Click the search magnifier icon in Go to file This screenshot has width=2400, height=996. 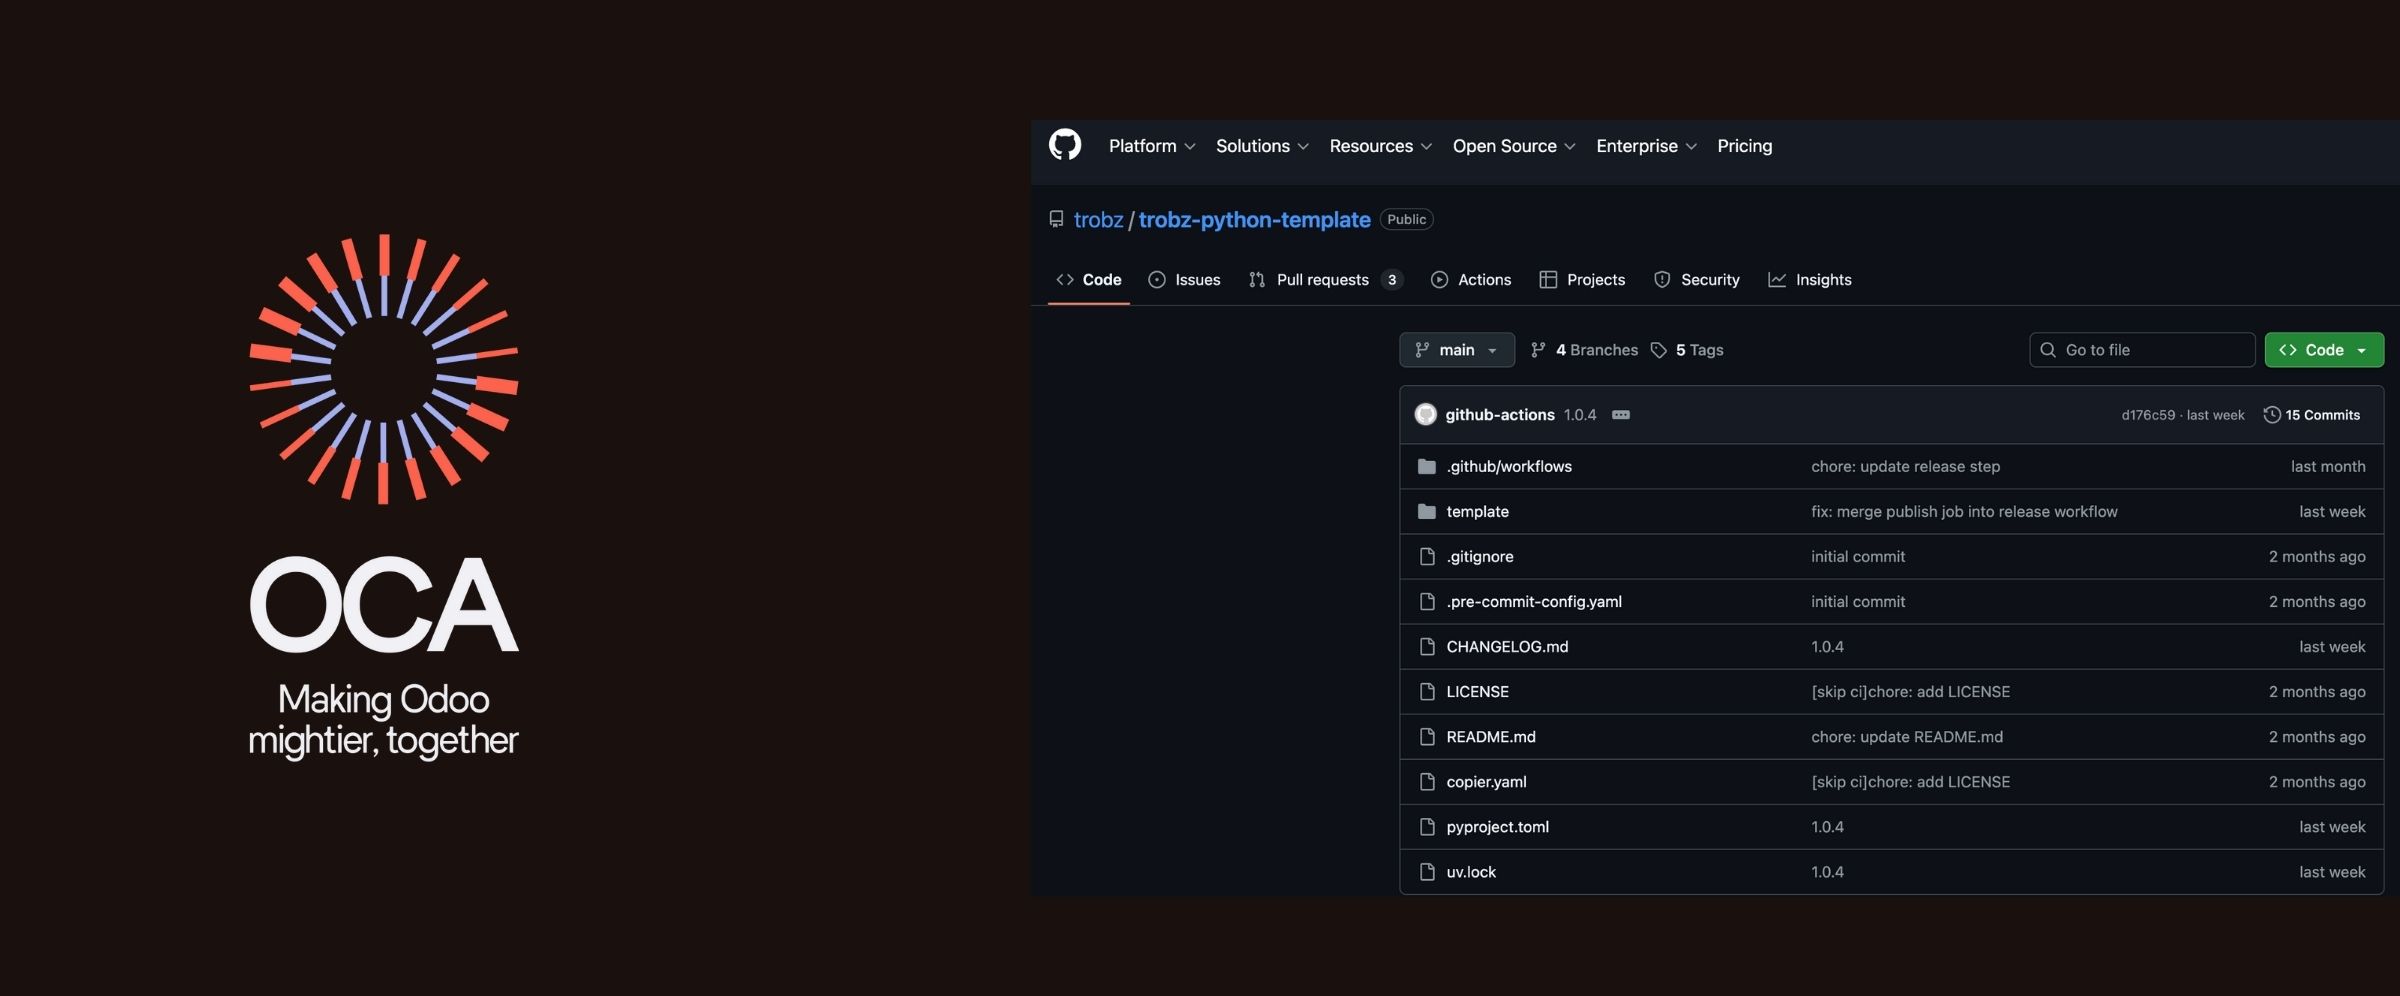[2048, 350]
